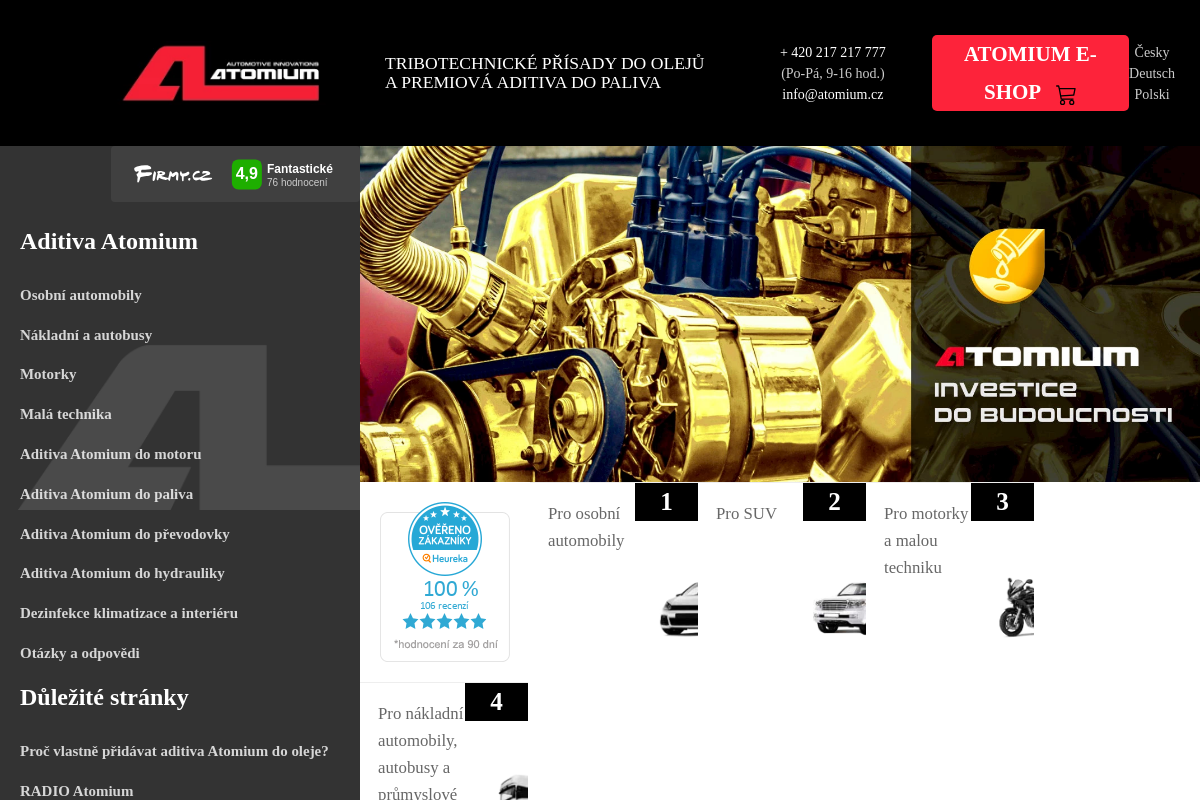1200x800 pixels.
Task: Click the Investice do budoucnosti banner text
Action: [x=1053, y=402]
